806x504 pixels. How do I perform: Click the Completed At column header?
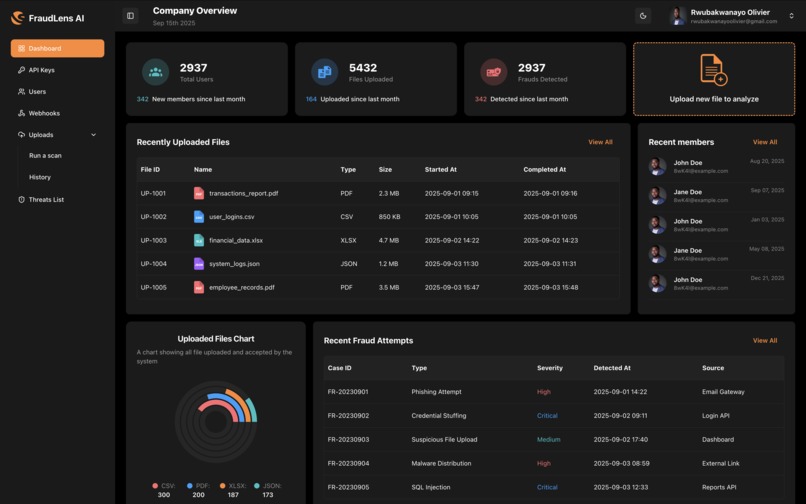point(544,169)
